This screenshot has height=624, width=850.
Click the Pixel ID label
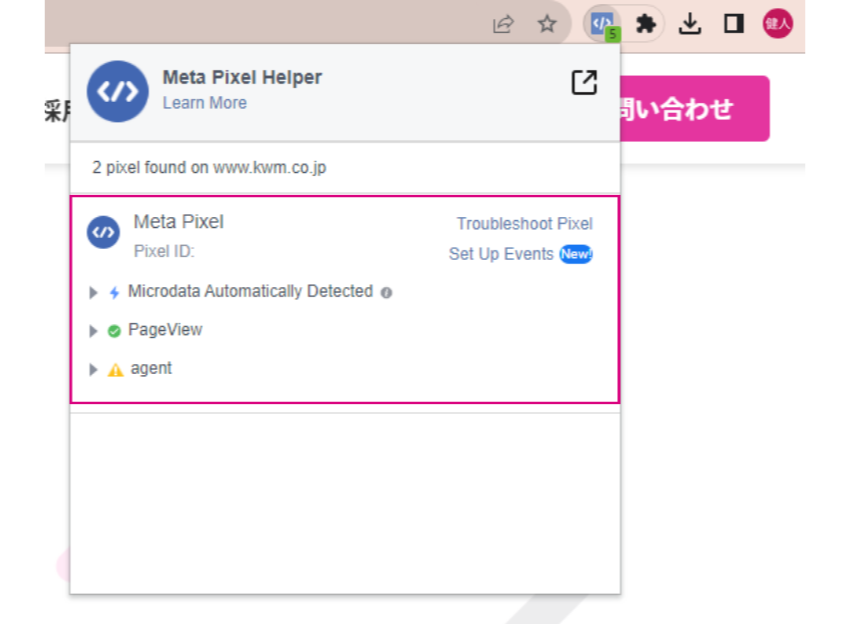tap(164, 252)
